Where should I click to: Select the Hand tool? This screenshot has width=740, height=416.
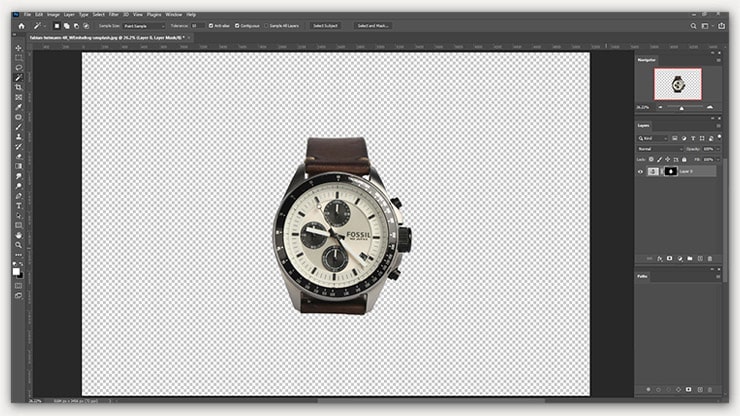[x=18, y=235]
